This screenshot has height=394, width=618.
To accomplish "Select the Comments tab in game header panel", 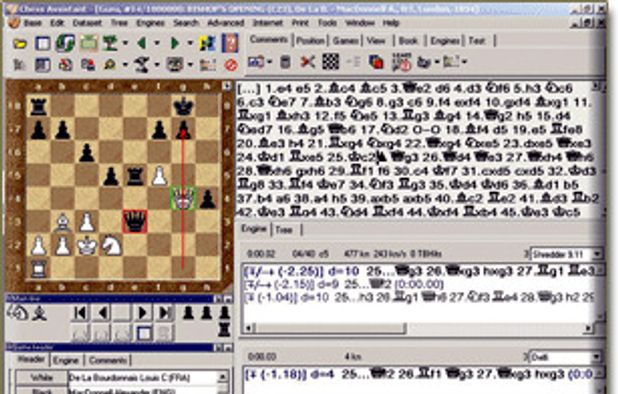I will tap(108, 360).
